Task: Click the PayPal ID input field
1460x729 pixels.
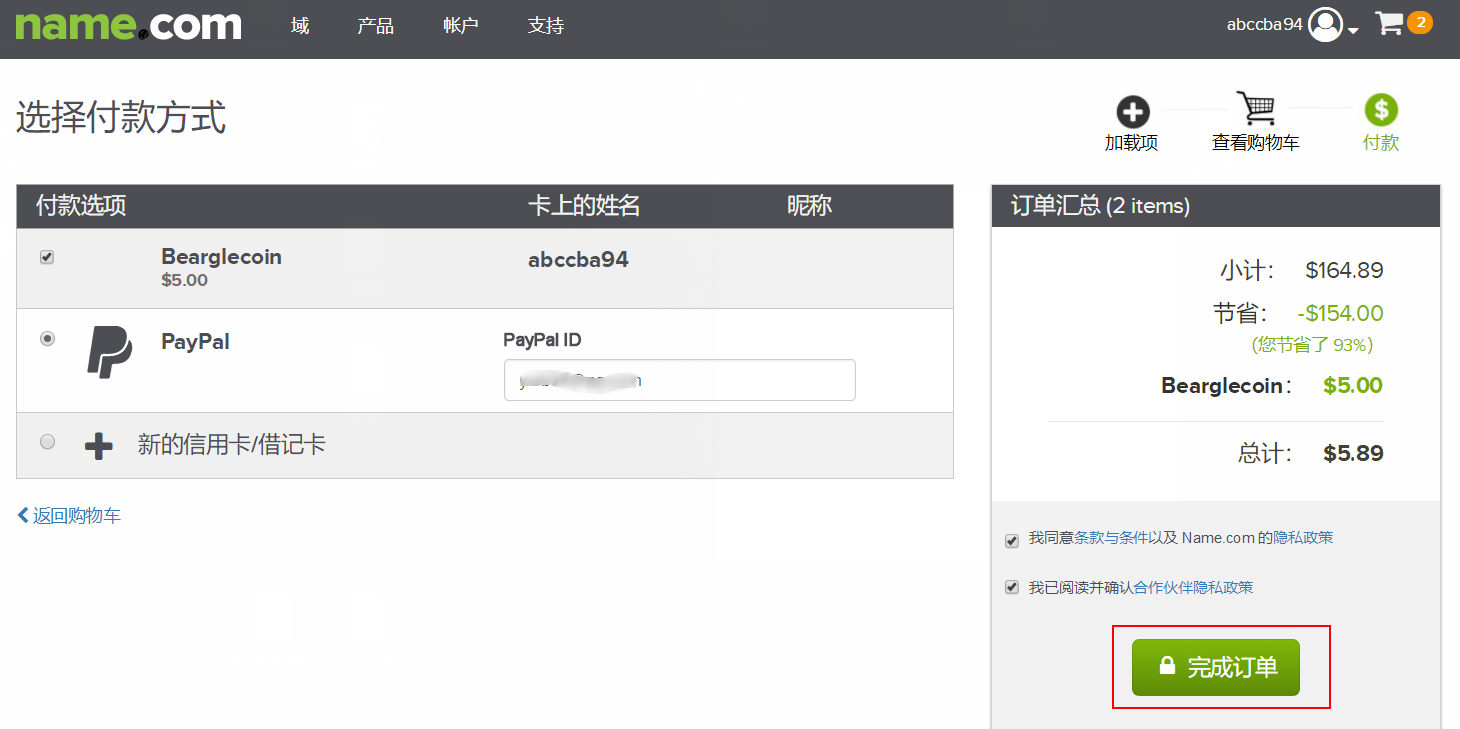Action: click(x=680, y=380)
